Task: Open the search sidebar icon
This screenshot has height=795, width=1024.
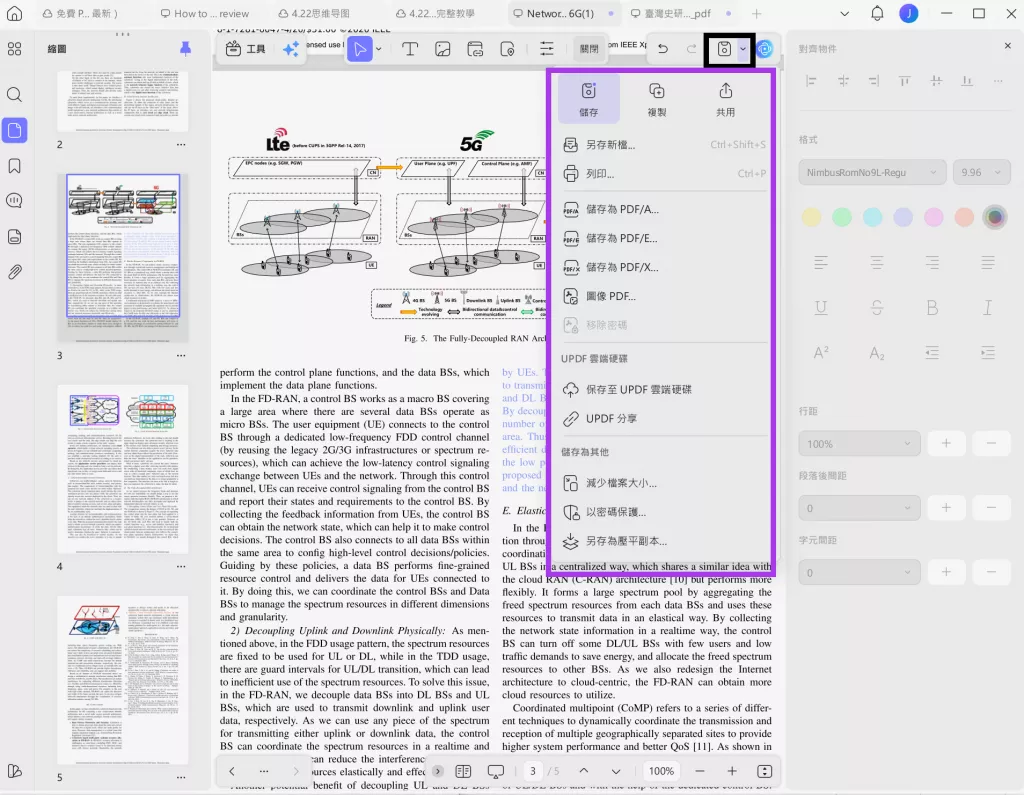Action: [x=14, y=95]
